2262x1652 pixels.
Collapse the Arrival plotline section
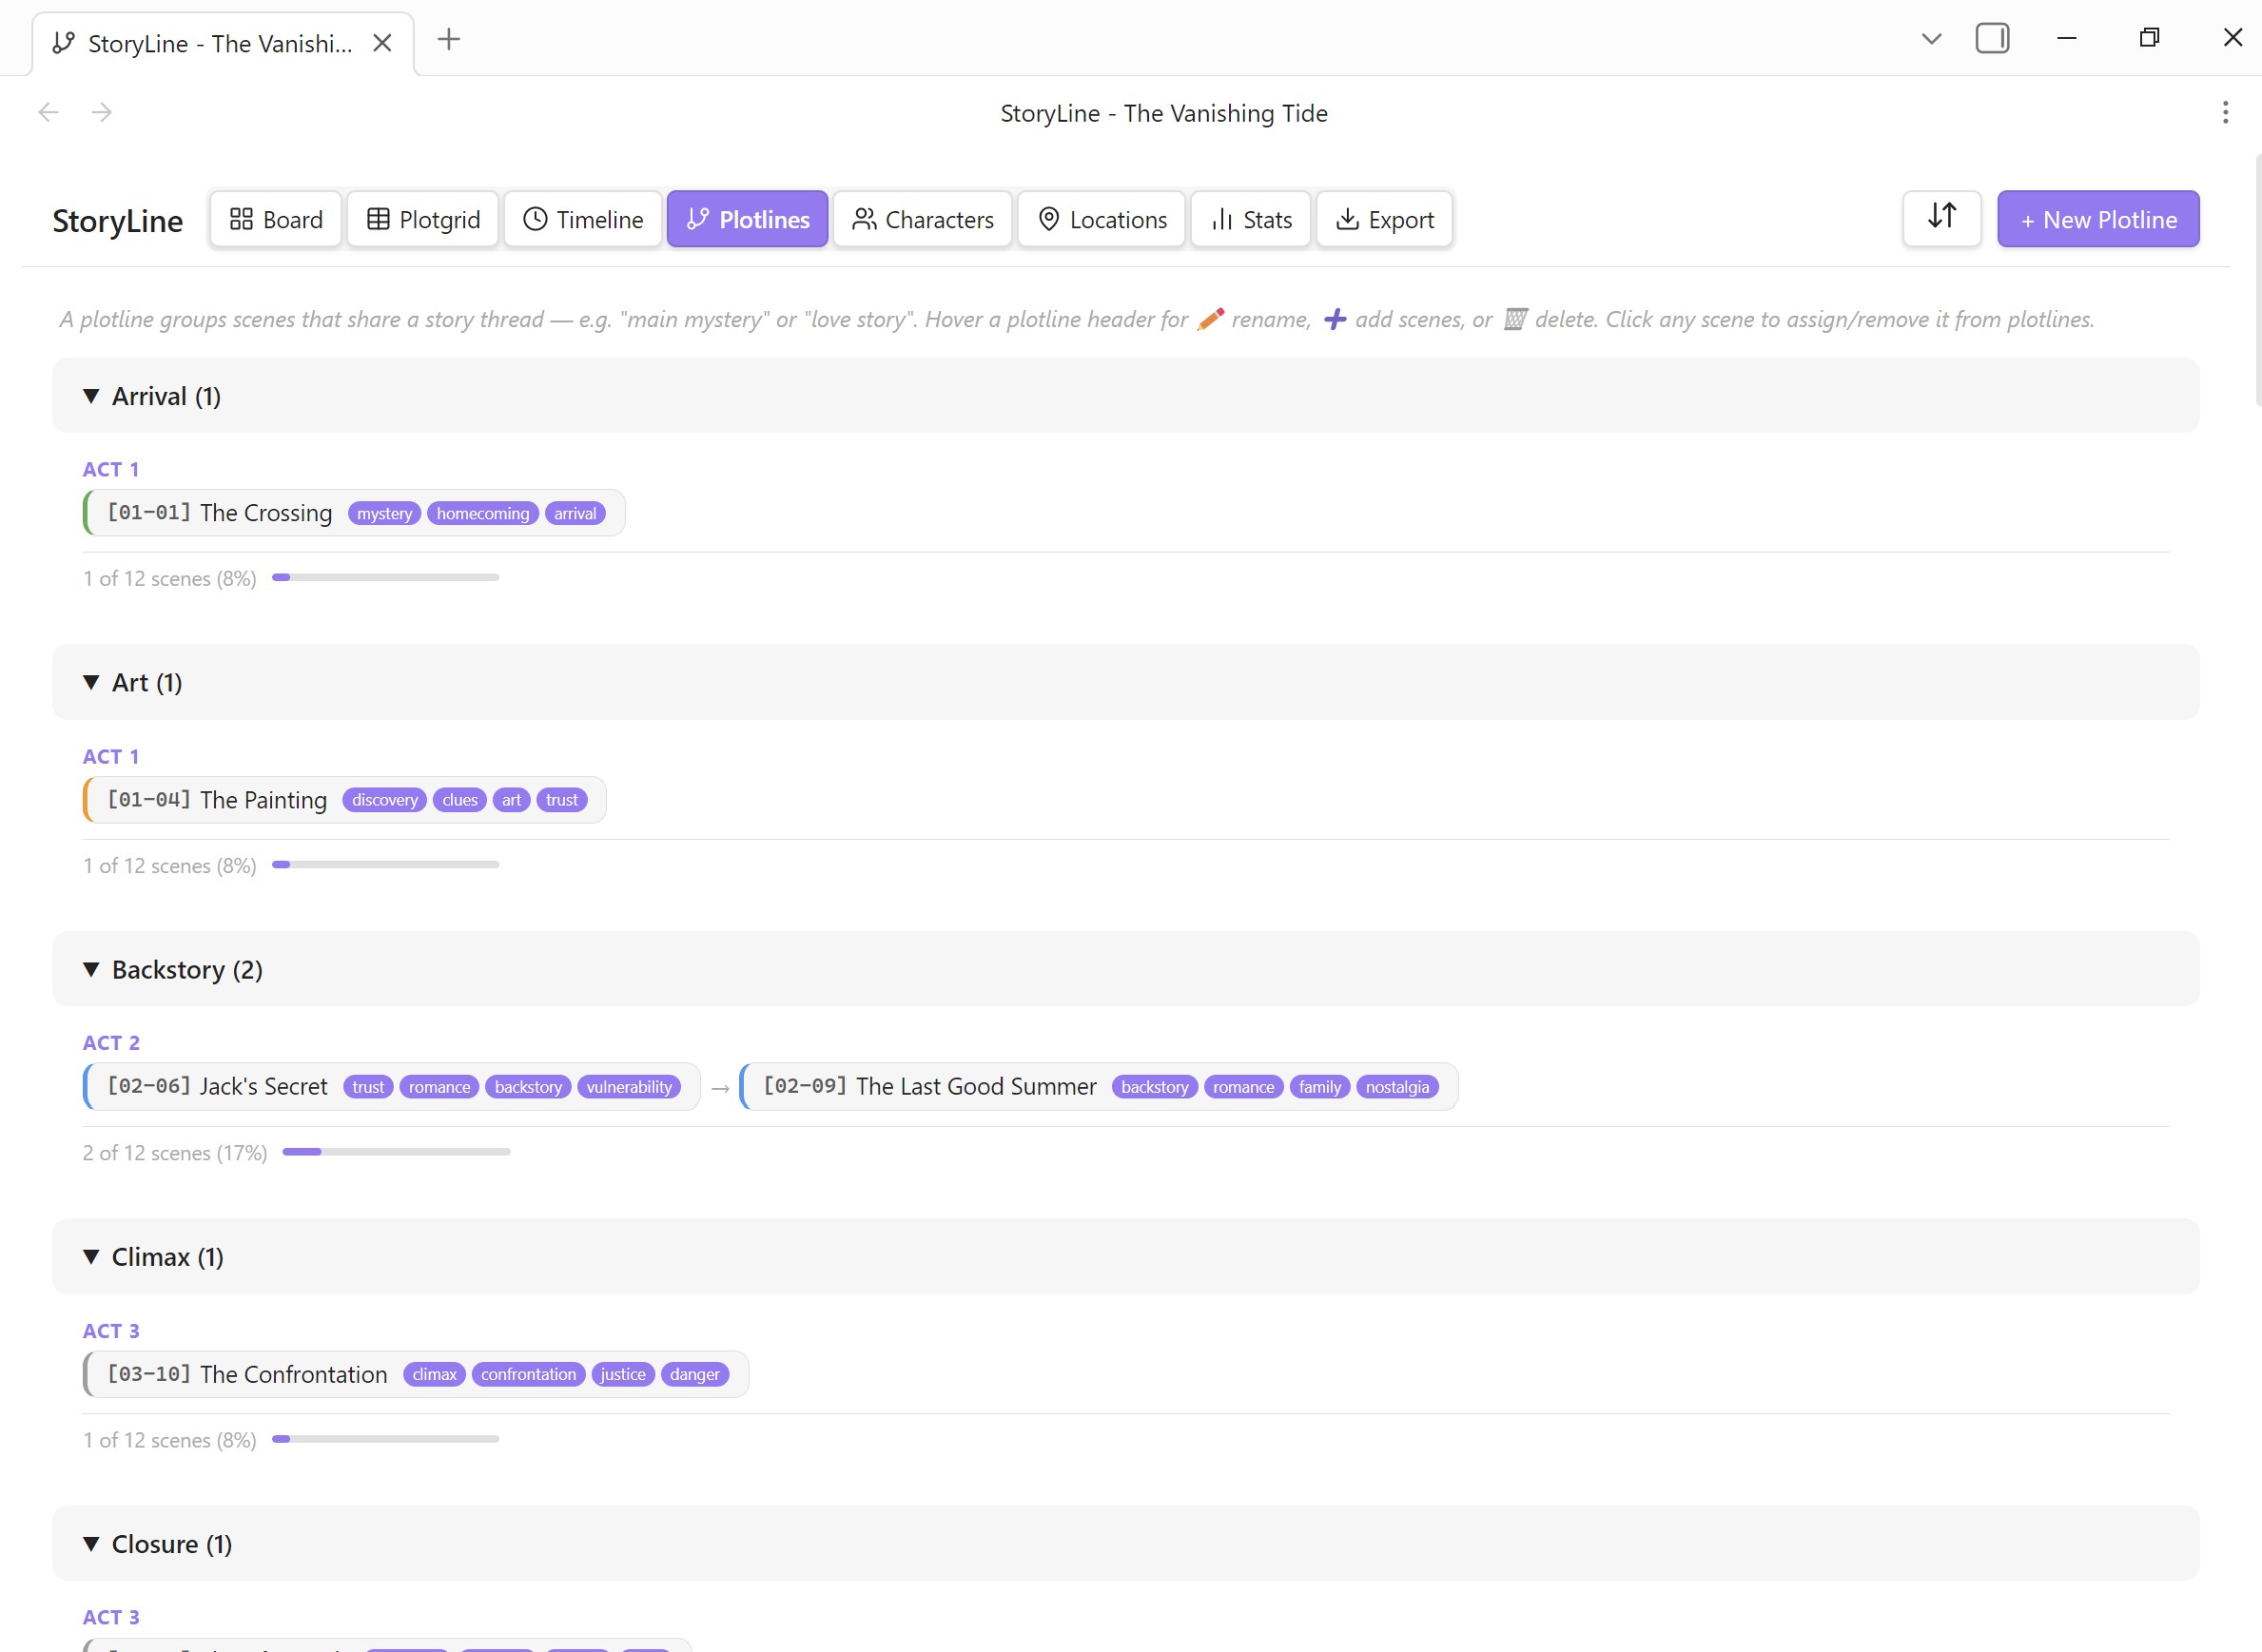[91, 396]
